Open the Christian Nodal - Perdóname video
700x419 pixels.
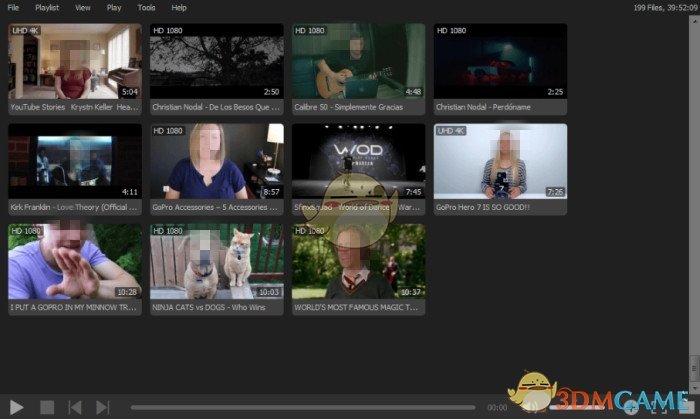point(500,61)
